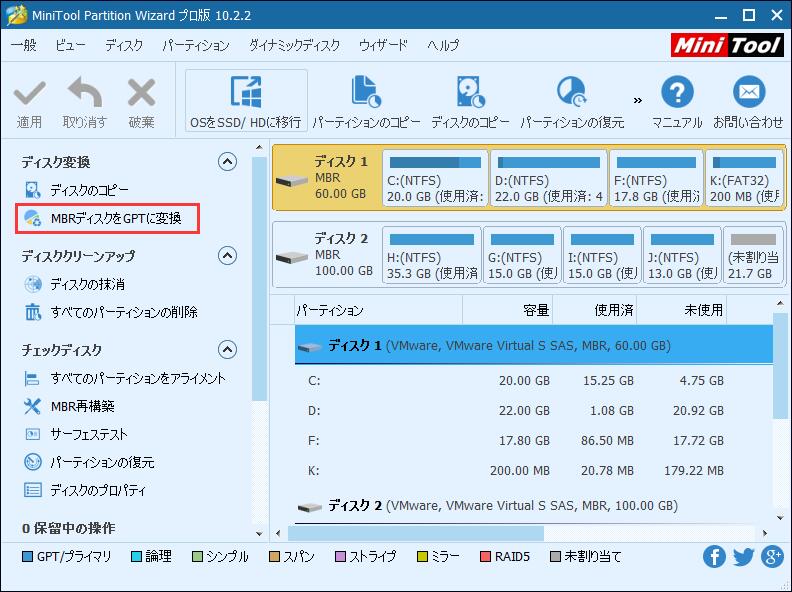Image resolution: width=792 pixels, height=592 pixels.
Task: Select I:(NTFS) partition block
Action: pos(602,255)
